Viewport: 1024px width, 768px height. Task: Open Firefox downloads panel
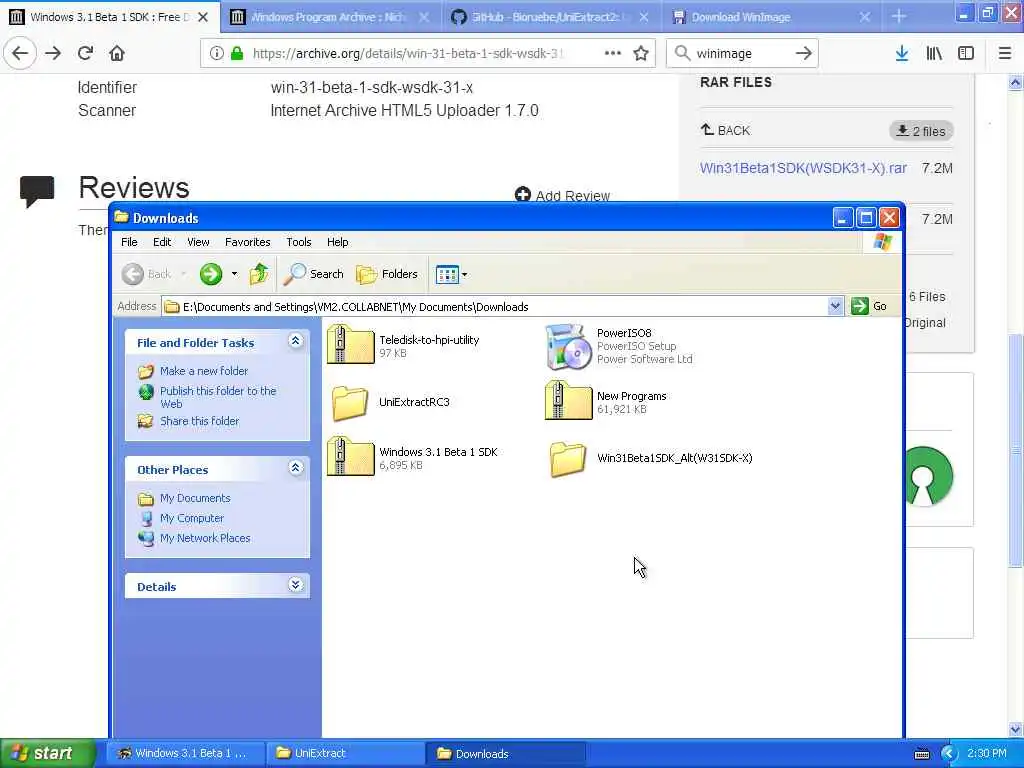click(x=902, y=53)
